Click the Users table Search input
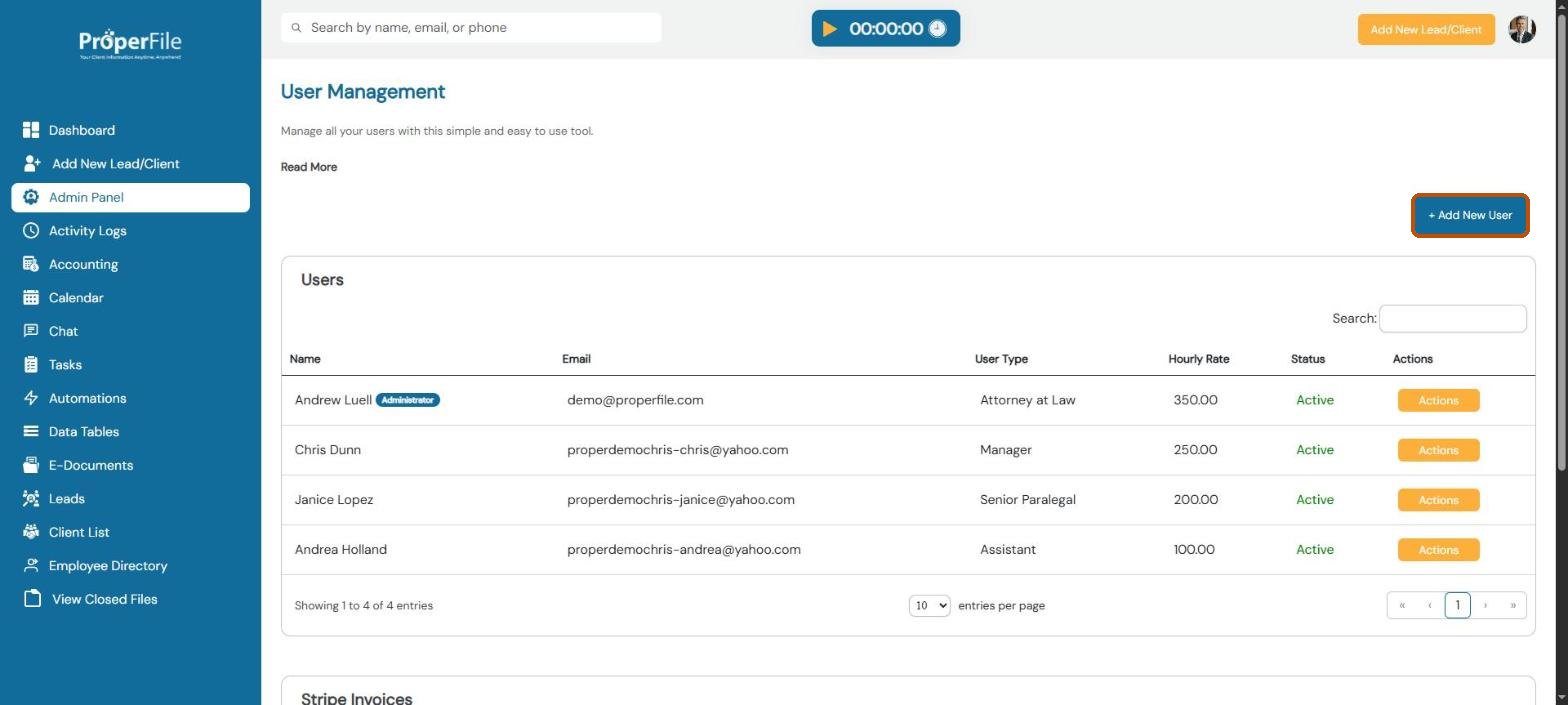Viewport: 1568px width, 705px height. [1452, 319]
